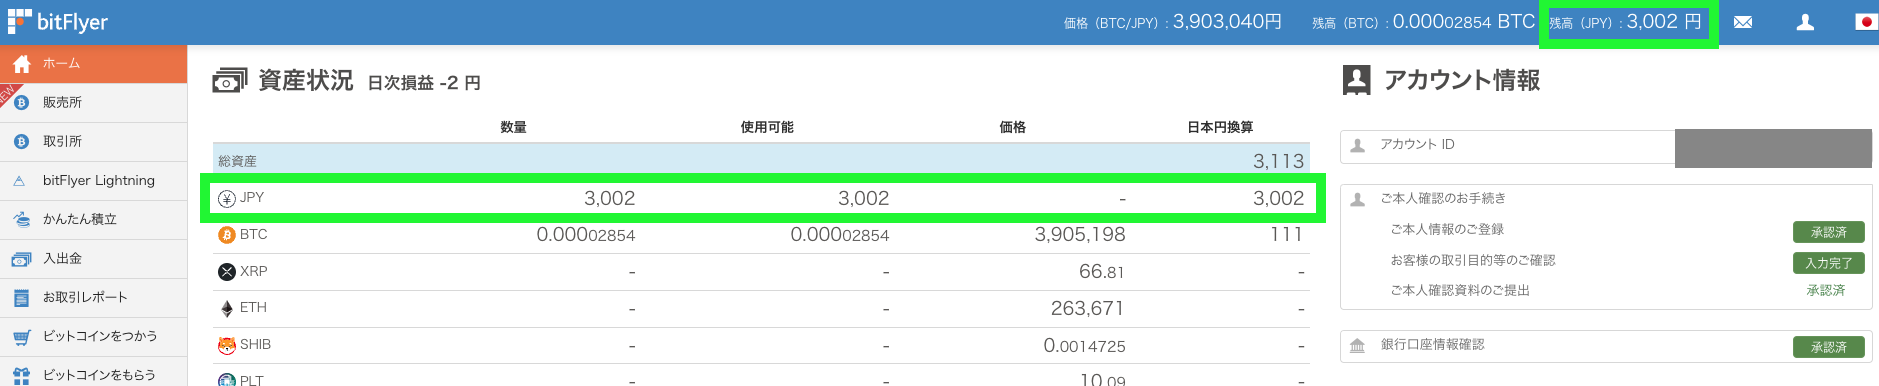Click the XRP price 66.81
This screenshot has height=386, width=1879.
tap(1102, 272)
